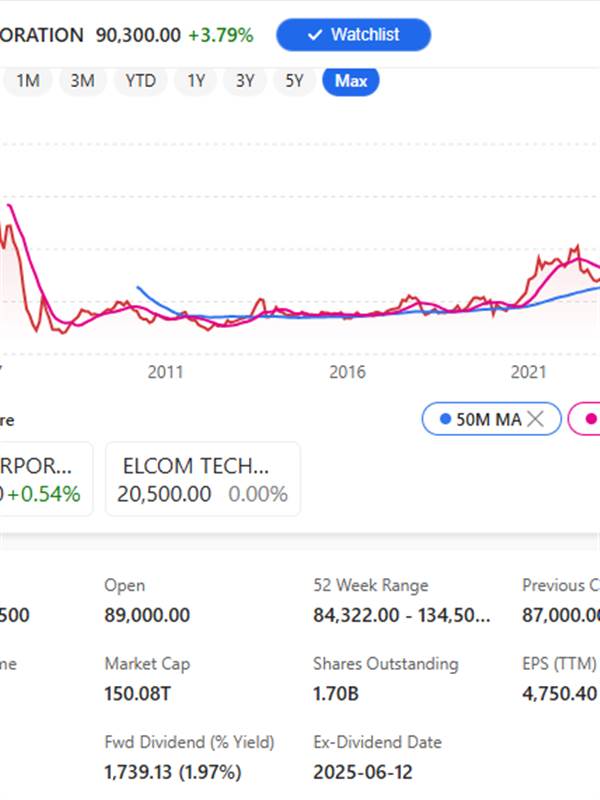Click the pink dot on the second indicator chip
This screenshot has width=600, height=800.
[590, 420]
